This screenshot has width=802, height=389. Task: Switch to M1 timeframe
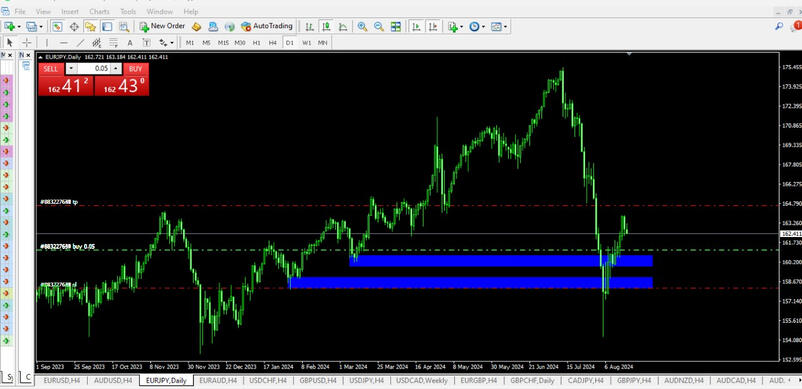coord(190,43)
